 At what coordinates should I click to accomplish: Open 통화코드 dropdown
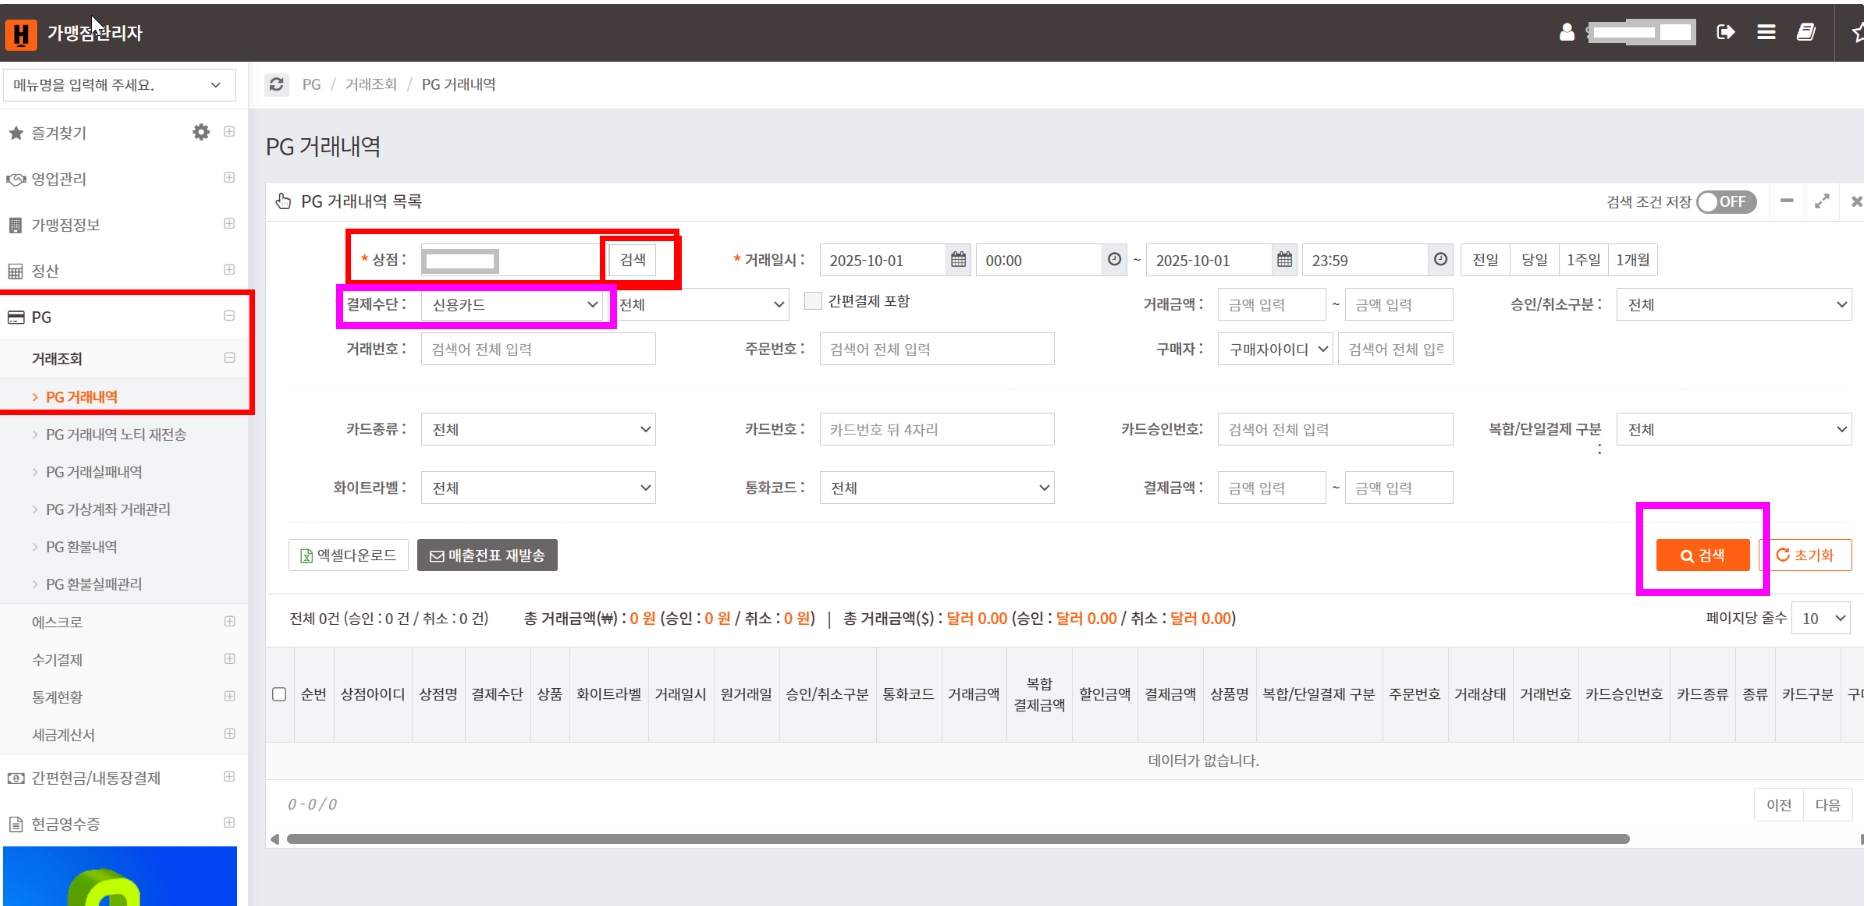937,488
